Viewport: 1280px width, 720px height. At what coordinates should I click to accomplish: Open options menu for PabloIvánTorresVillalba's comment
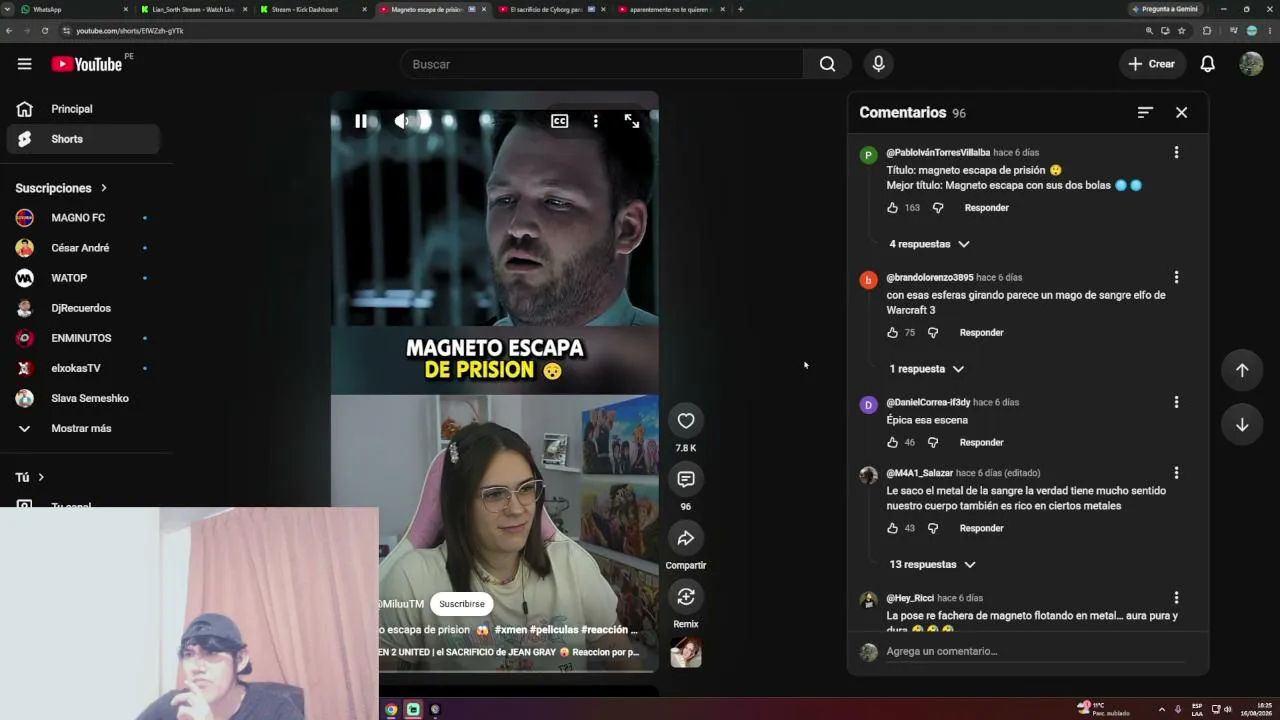1176,153
